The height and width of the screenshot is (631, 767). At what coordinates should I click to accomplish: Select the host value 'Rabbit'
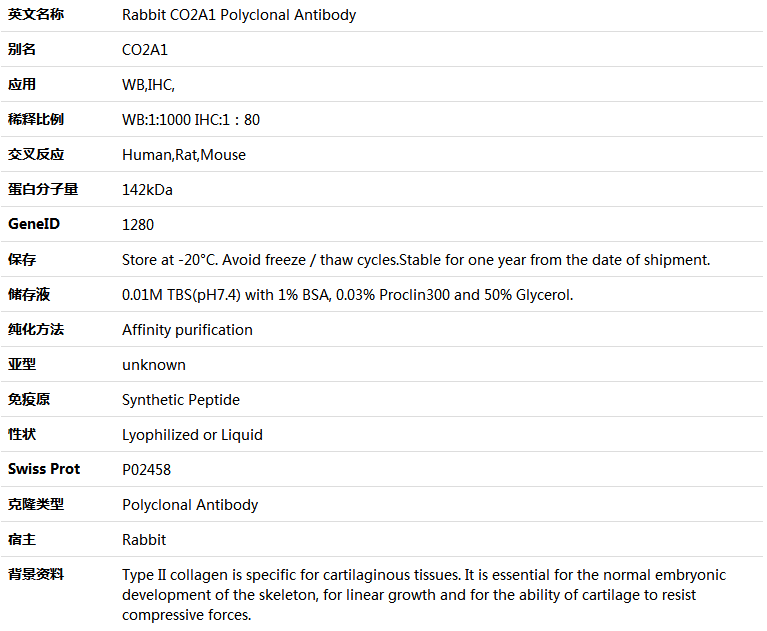[x=144, y=540]
